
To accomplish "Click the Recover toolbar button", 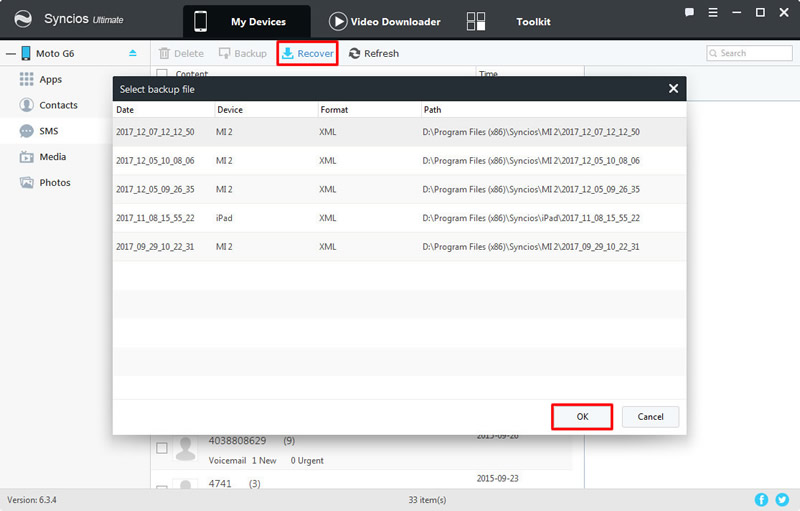I will 308,53.
